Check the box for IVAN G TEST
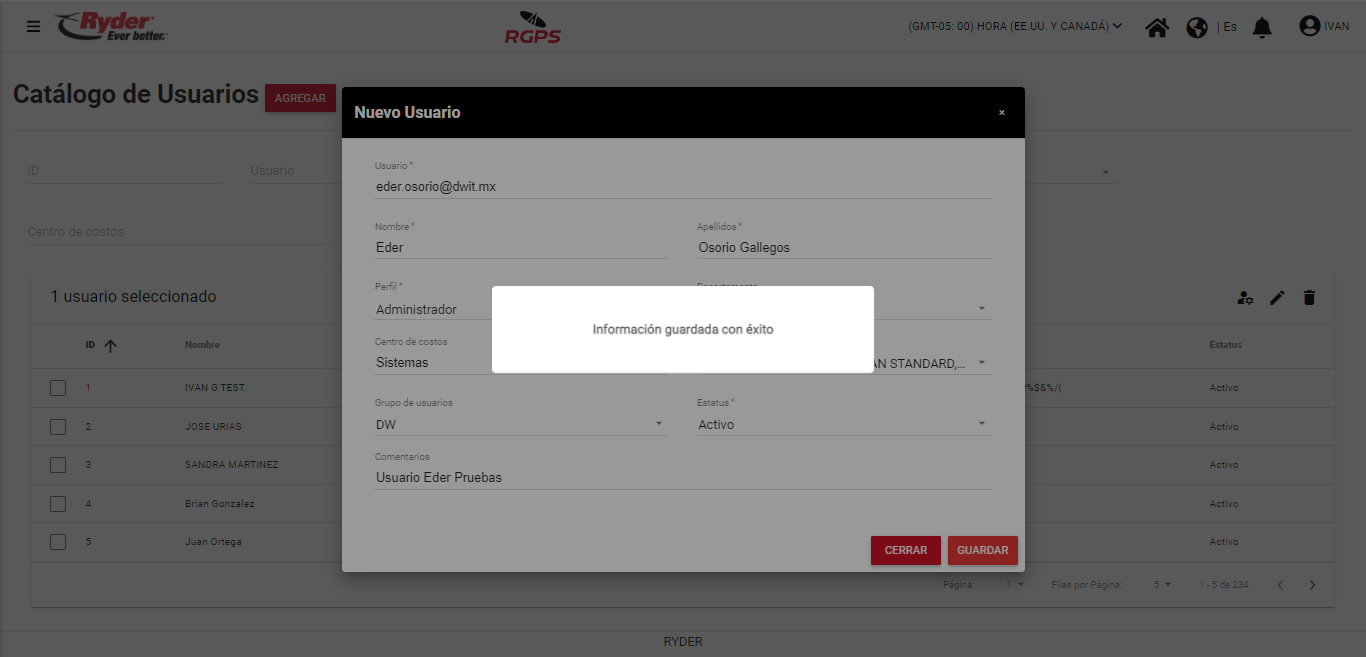Screen dimensions: 1366x657 point(58,388)
